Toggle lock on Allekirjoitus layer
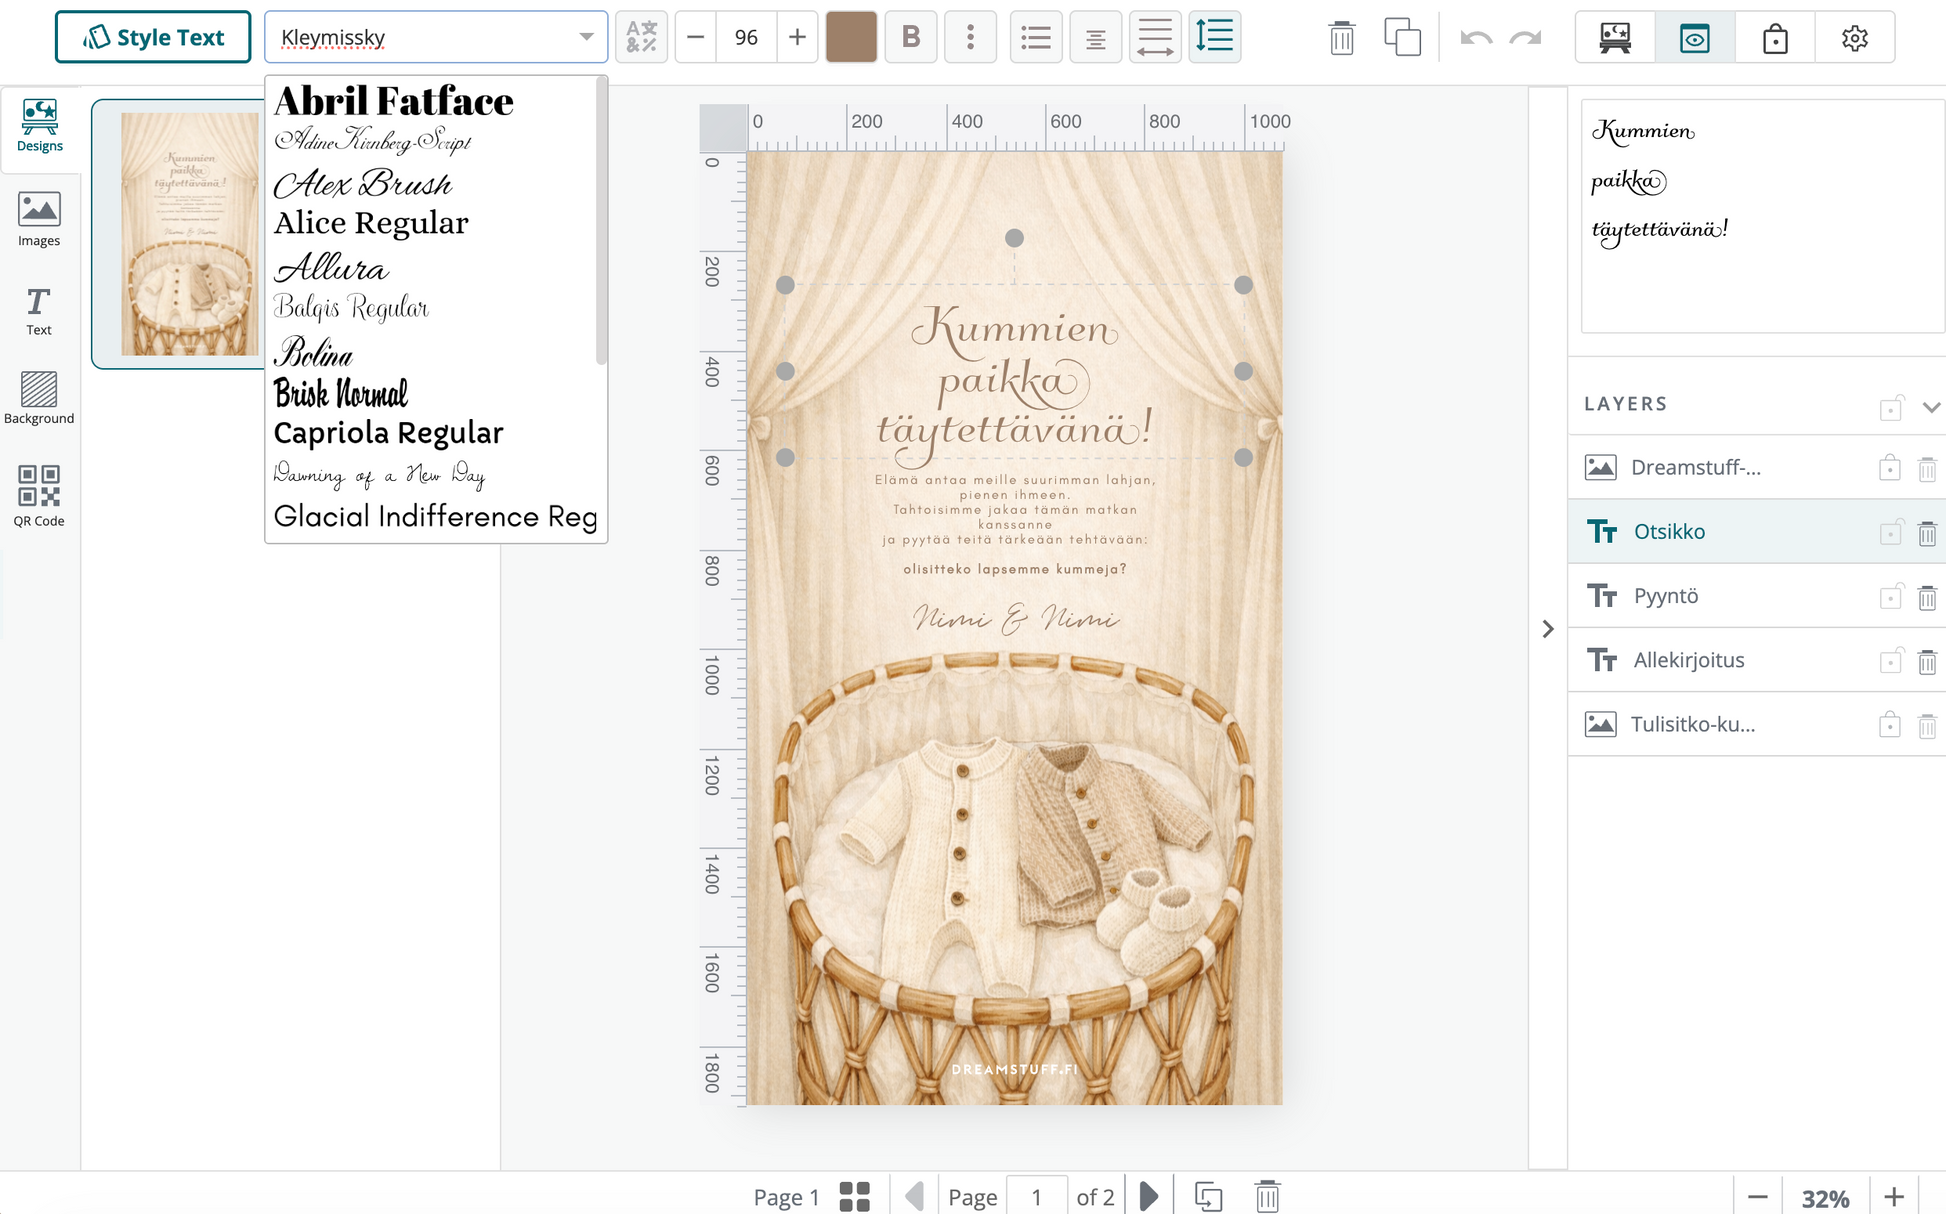Viewport: 1946px width, 1214px height. pyautogui.click(x=1890, y=660)
